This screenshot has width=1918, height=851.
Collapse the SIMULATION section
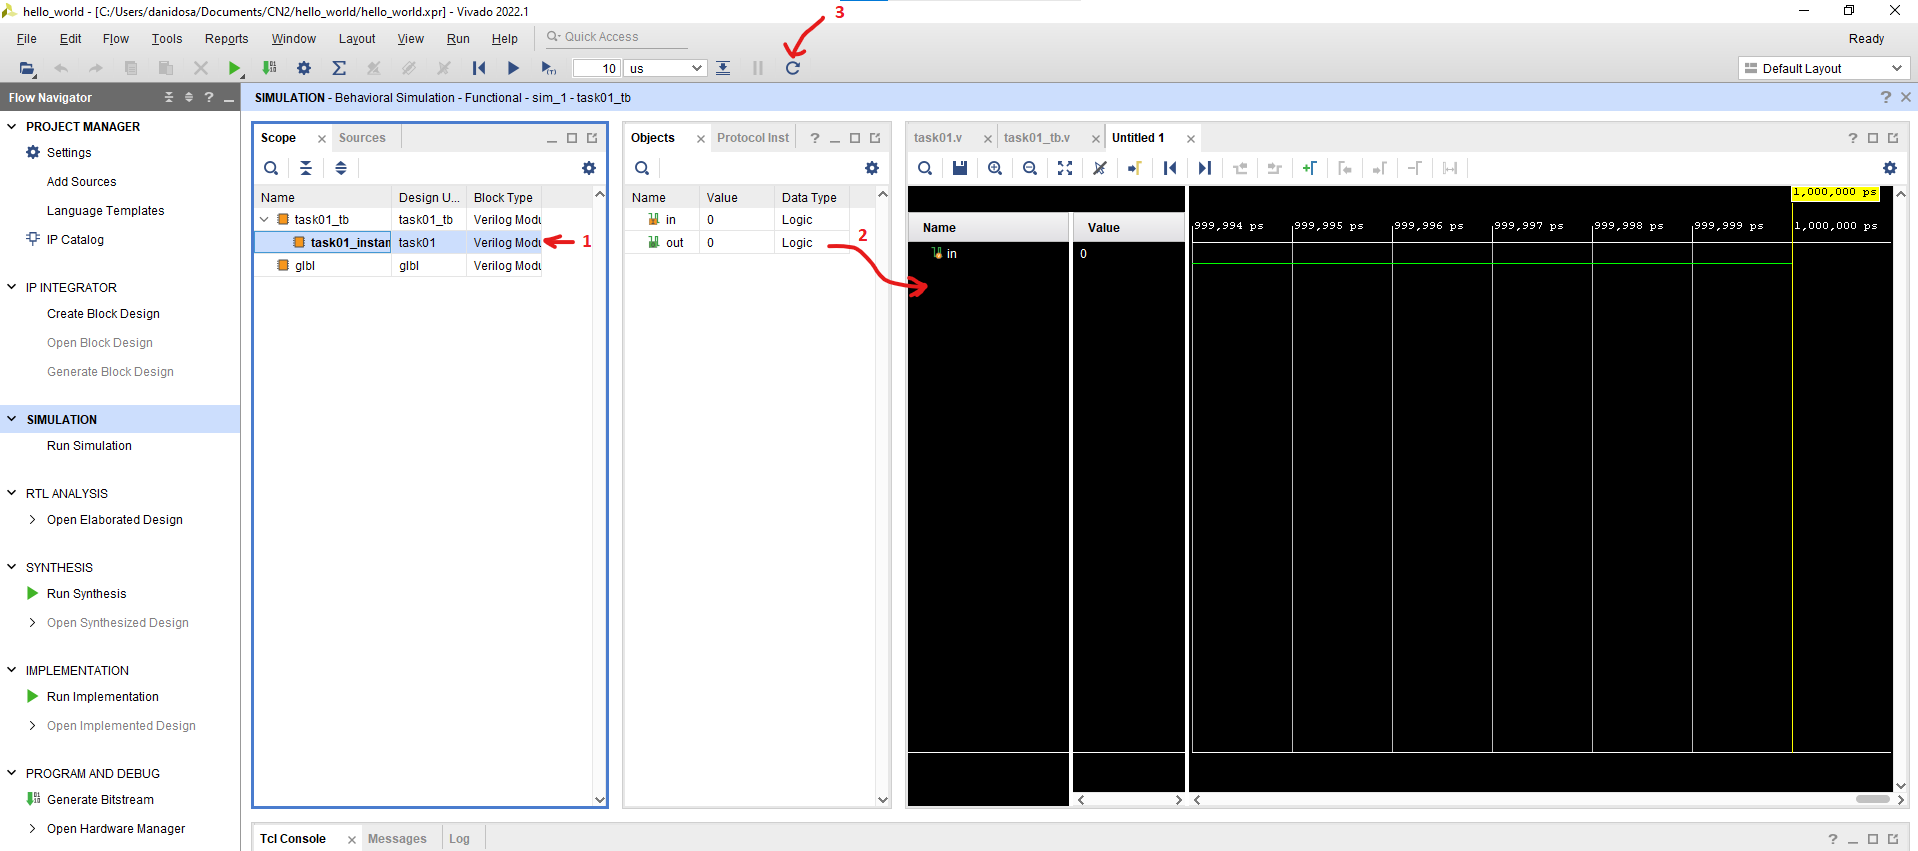click(12, 419)
